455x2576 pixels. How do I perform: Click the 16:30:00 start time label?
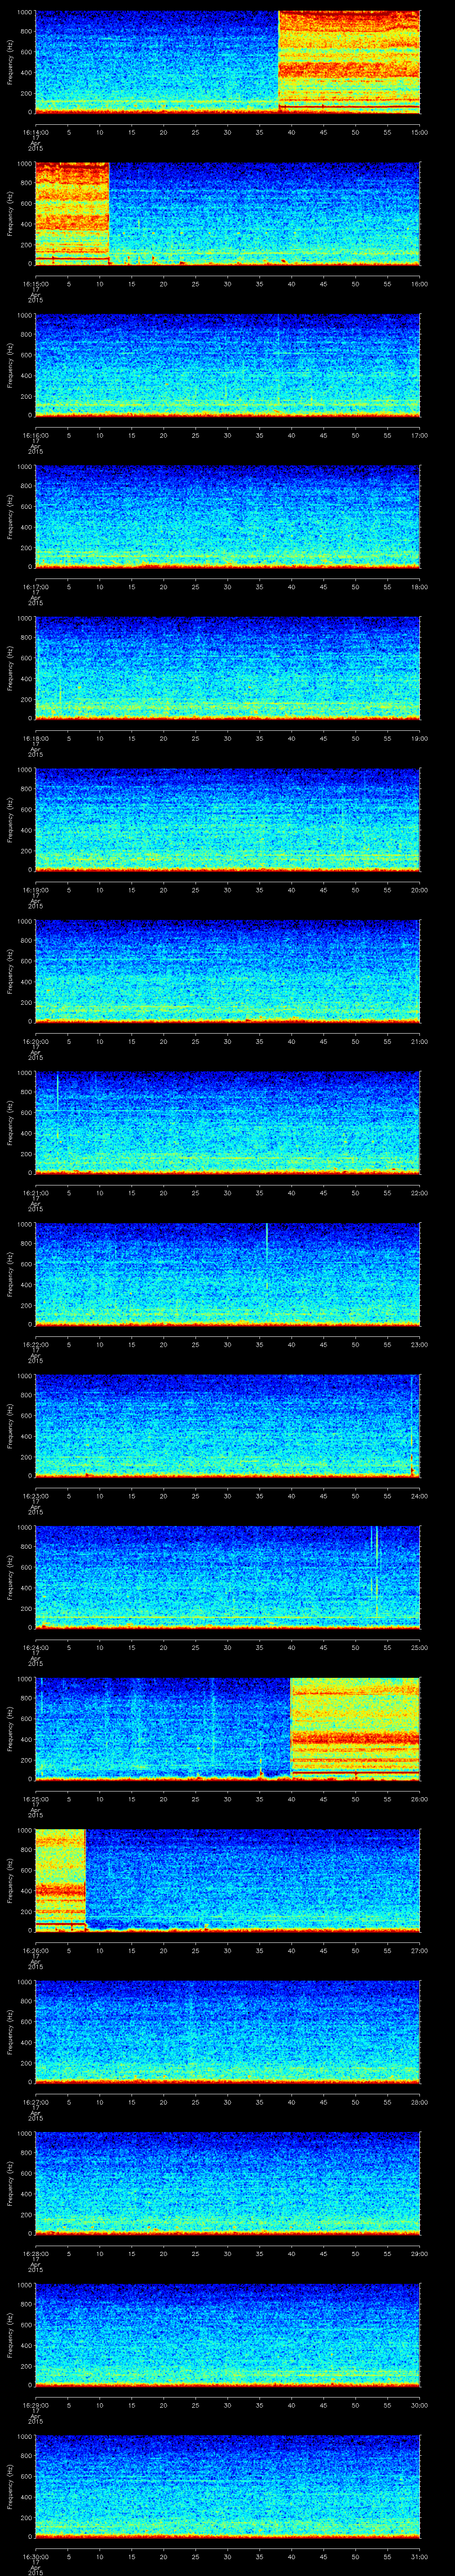[x=35, y=2557]
